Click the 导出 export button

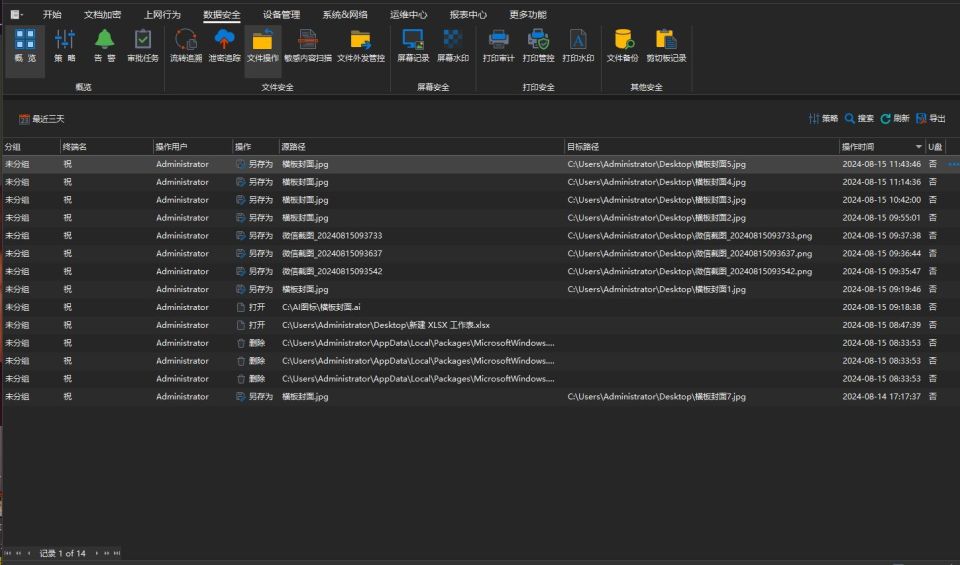tap(931, 118)
